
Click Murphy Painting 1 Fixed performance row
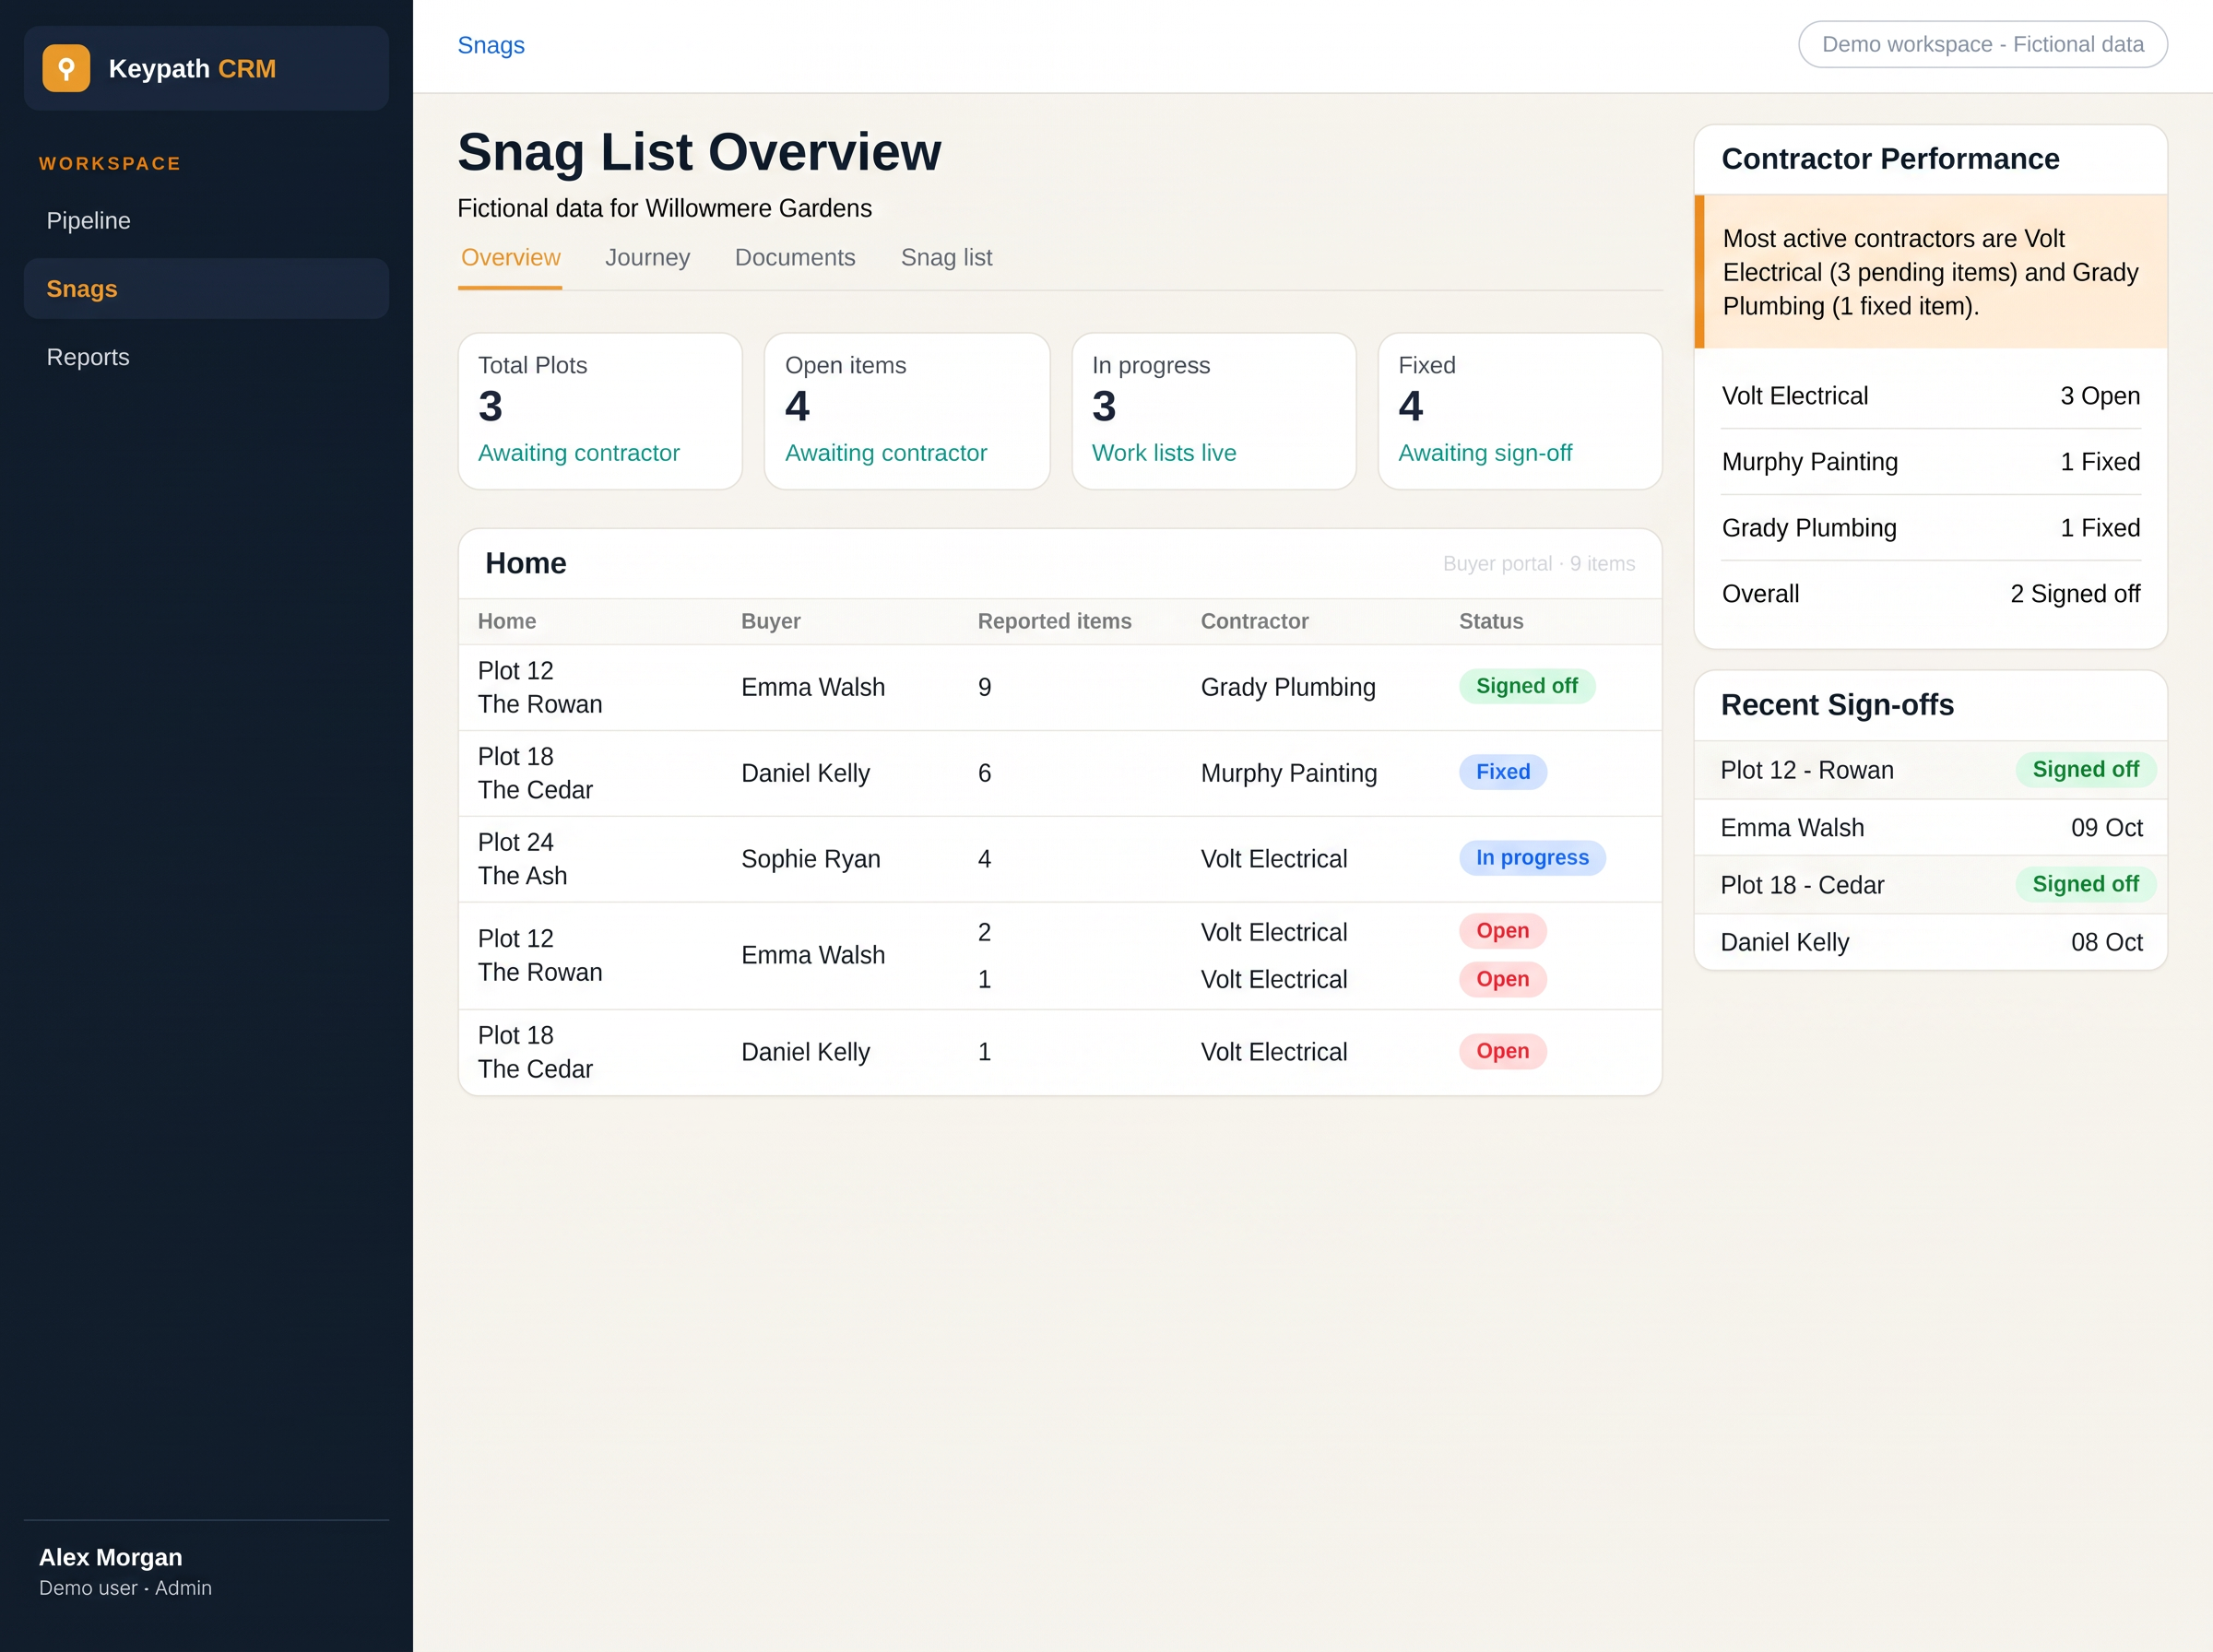tap(1931, 462)
